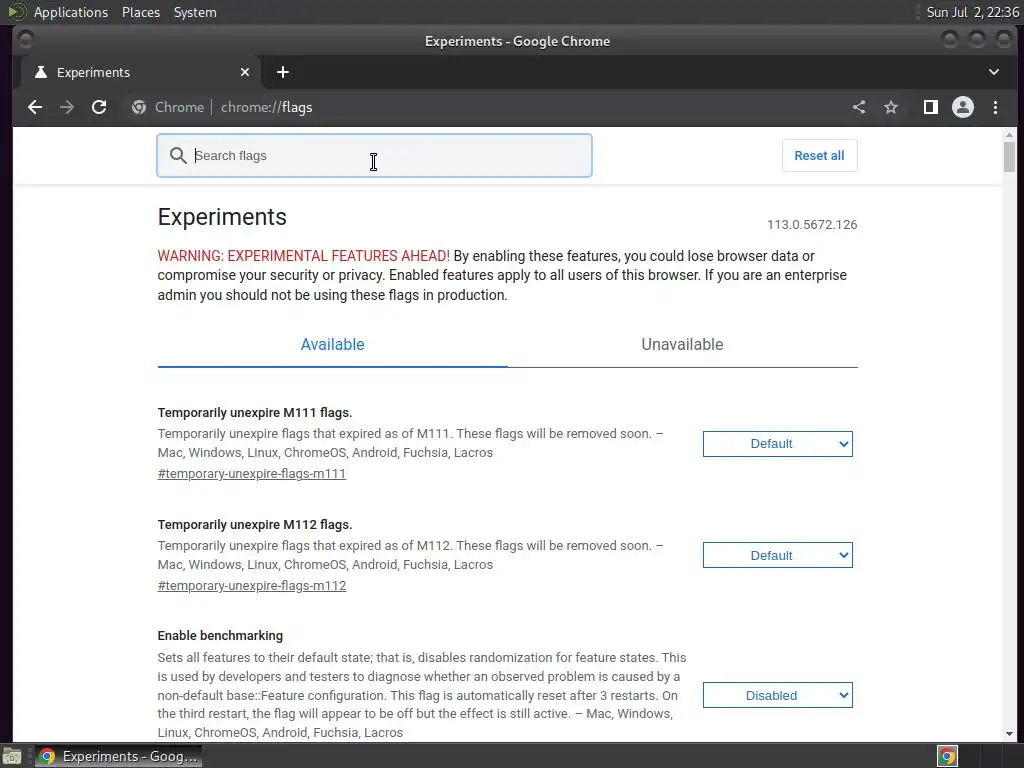Click the magnifier icon in the Search flags box
1024x768 pixels.
pos(178,155)
